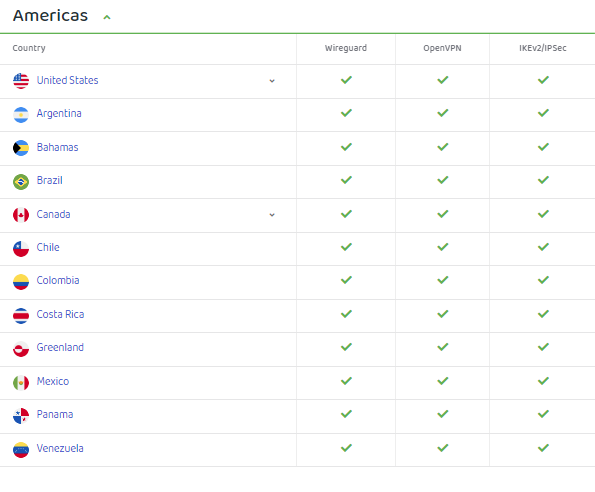Viewport: 595px width, 492px height.
Task: Collapse the Americas section chevron
Action: 107,17
